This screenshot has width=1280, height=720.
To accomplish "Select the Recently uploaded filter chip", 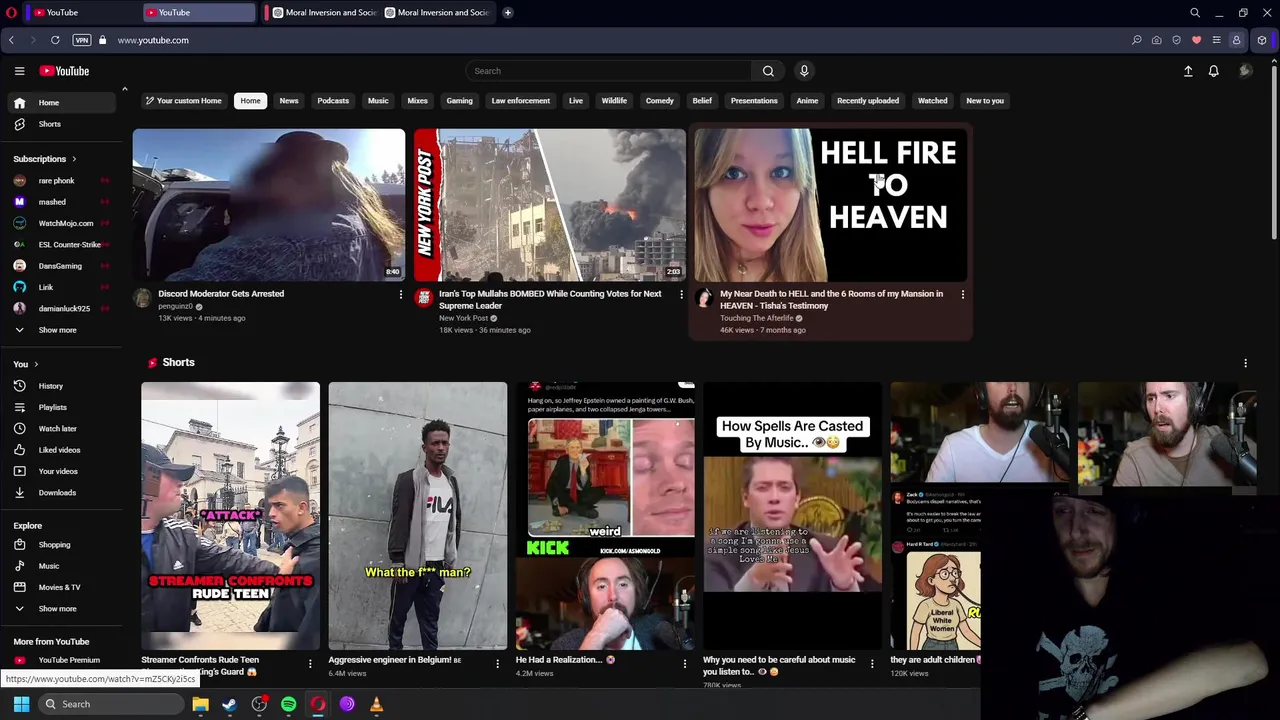I will pyautogui.click(x=867, y=101).
